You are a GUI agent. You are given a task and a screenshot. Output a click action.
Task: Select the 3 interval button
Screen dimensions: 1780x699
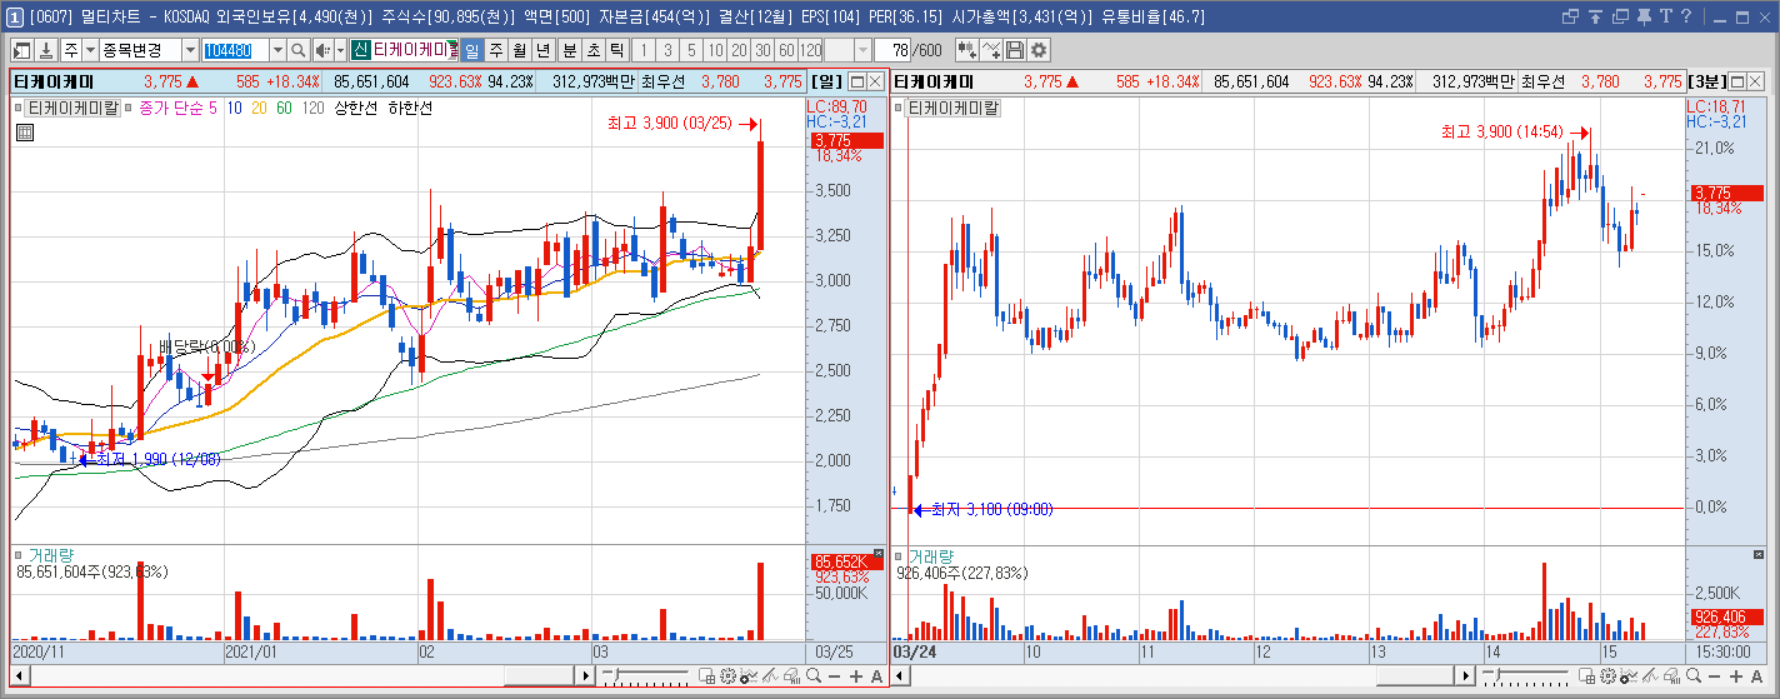(668, 50)
